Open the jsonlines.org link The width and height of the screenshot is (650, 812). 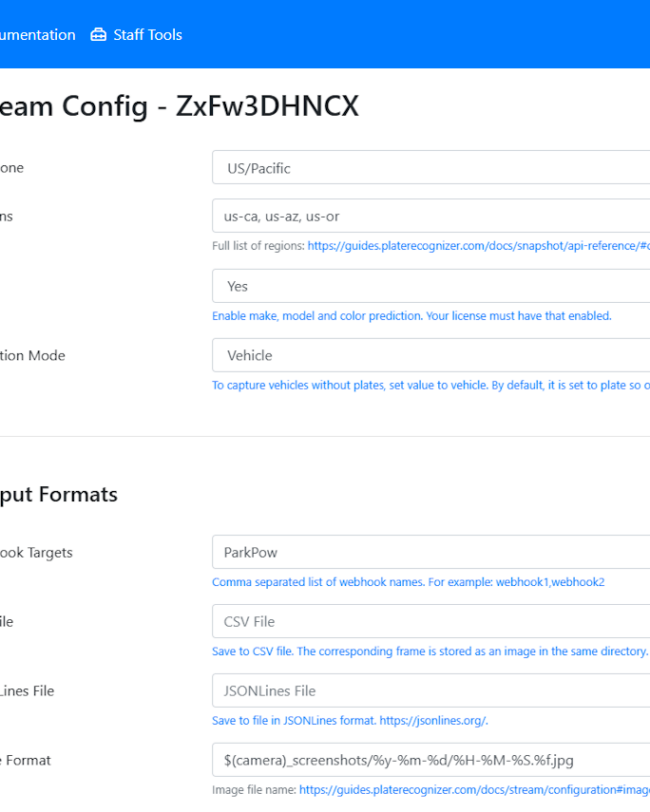434,720
